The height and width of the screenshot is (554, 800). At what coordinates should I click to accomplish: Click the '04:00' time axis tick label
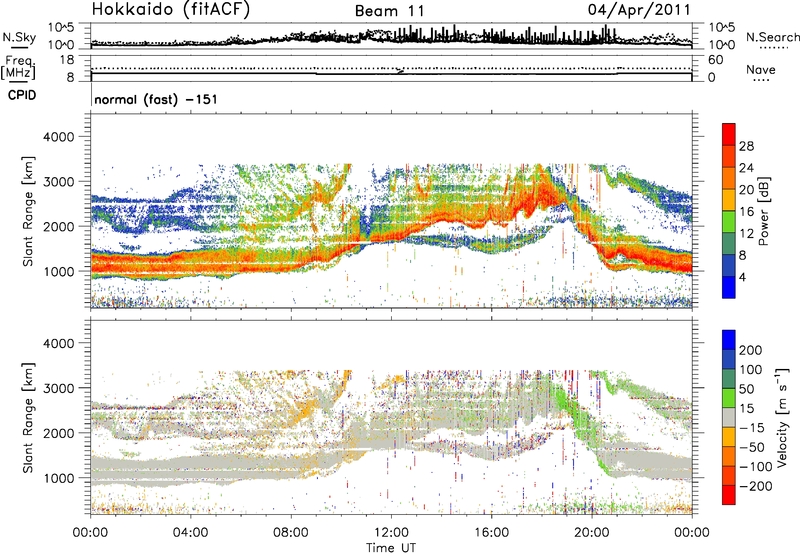pos(190,533)
